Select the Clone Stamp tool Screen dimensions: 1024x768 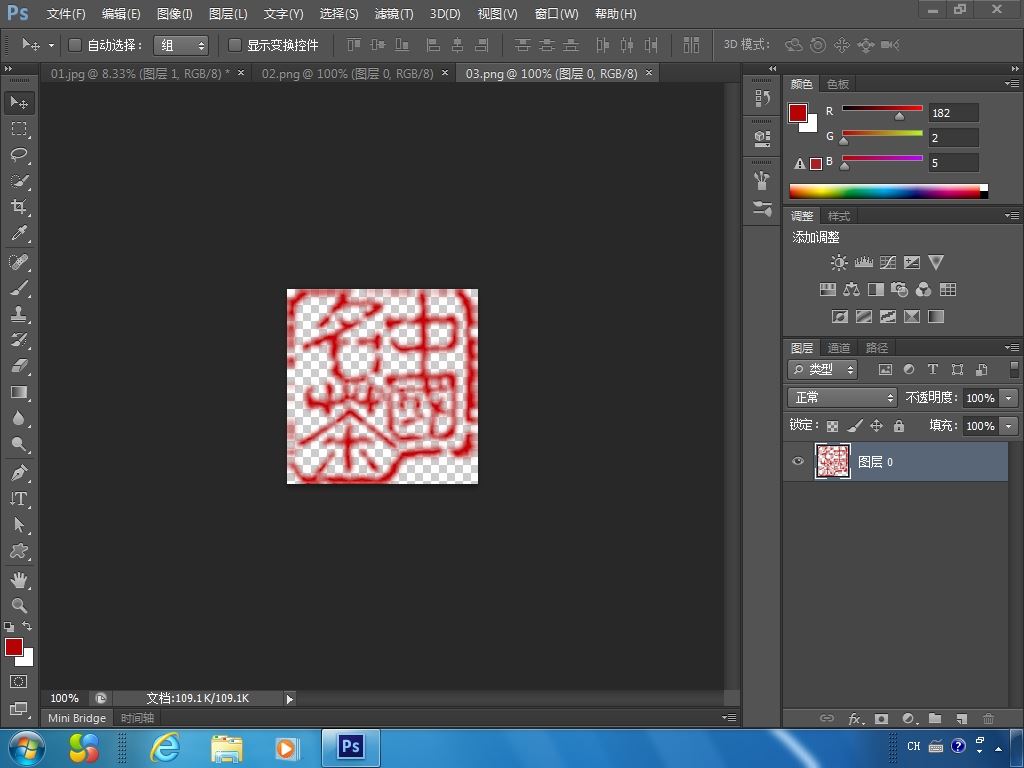19,314
